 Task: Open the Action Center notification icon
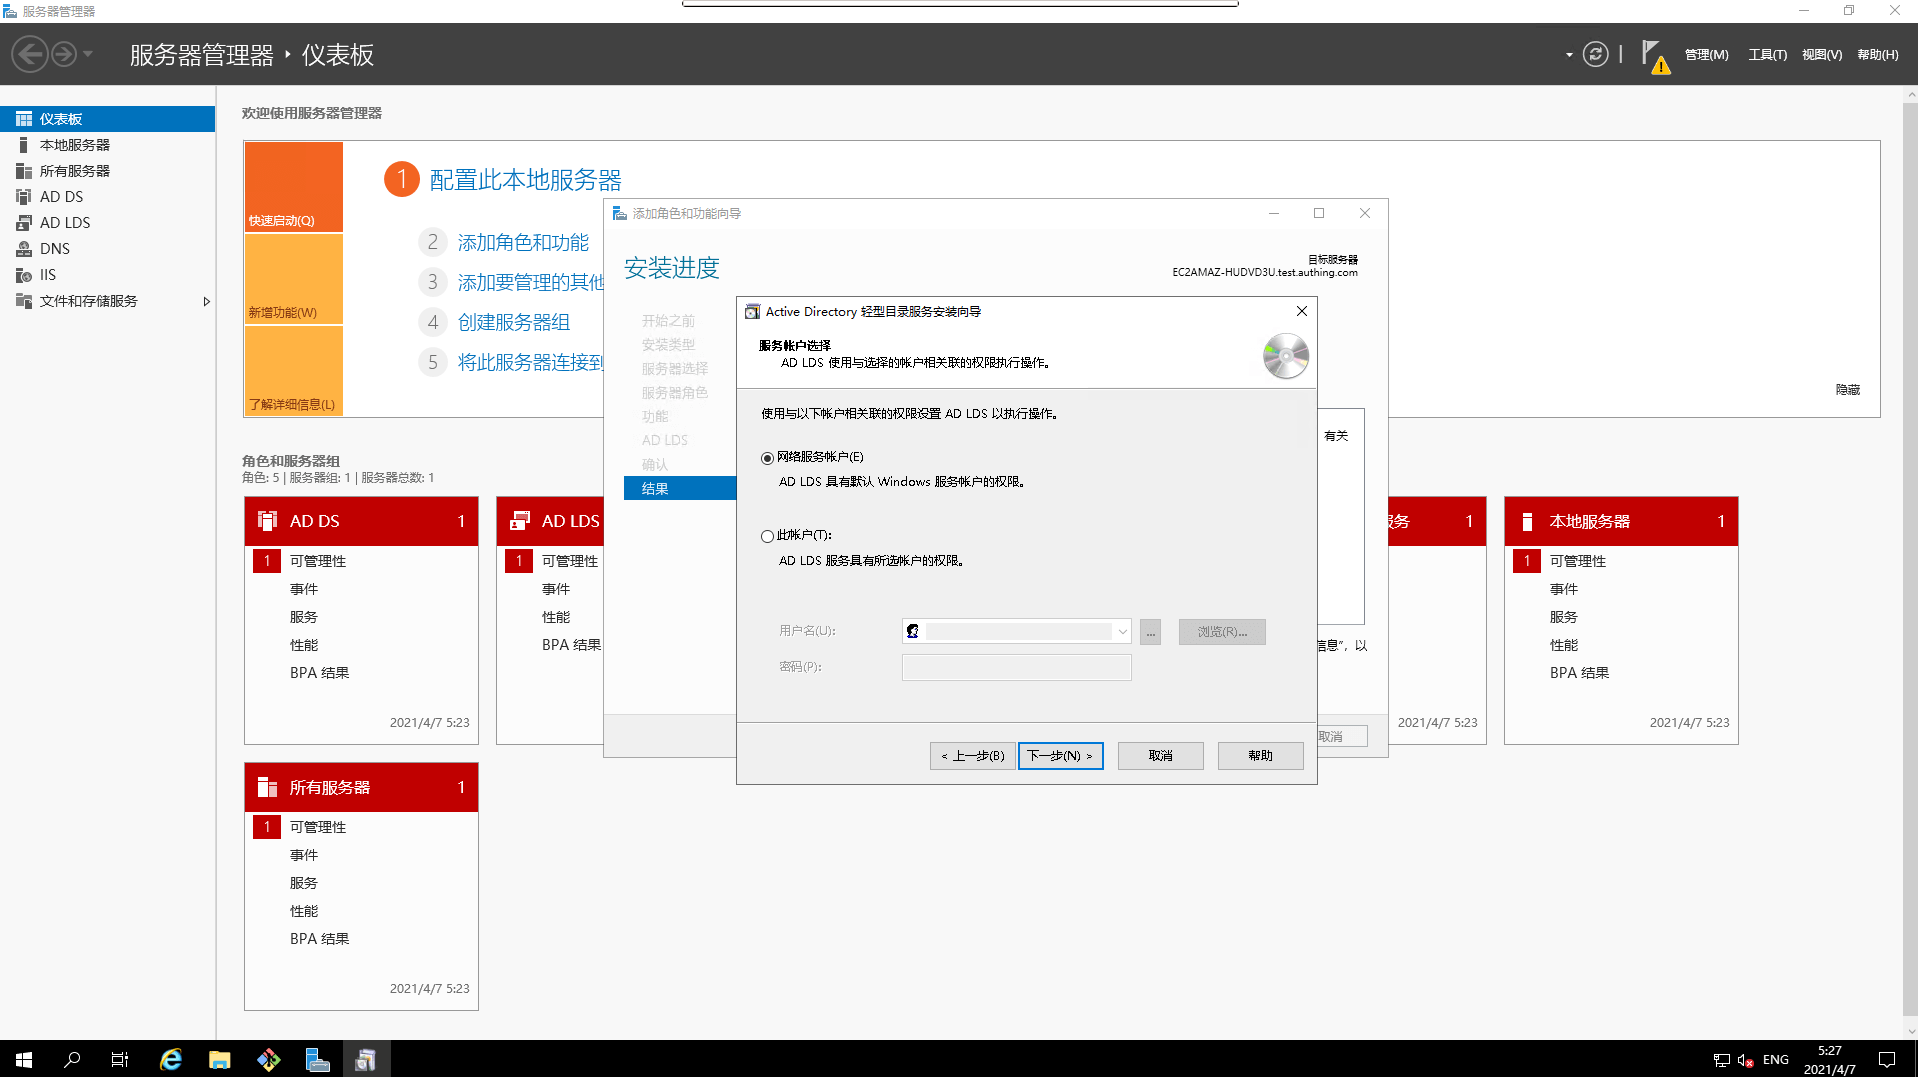1886,1059
